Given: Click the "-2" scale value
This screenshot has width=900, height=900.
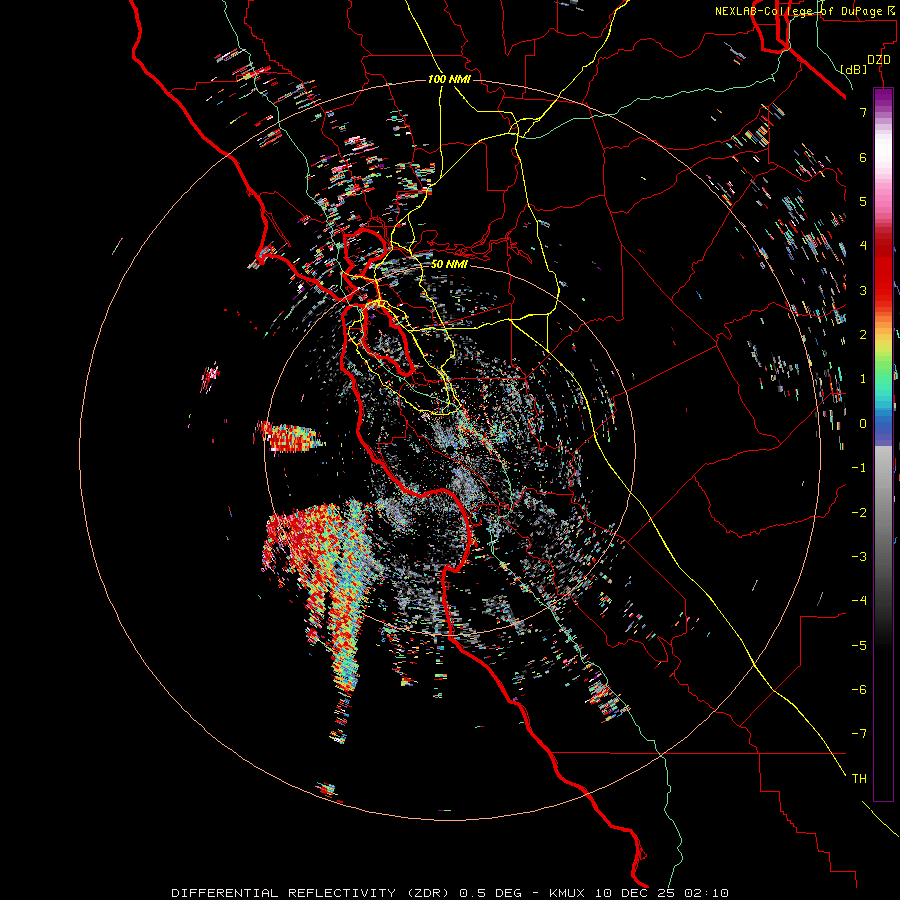Looking at the screenshot, I should tap(859, 513).
